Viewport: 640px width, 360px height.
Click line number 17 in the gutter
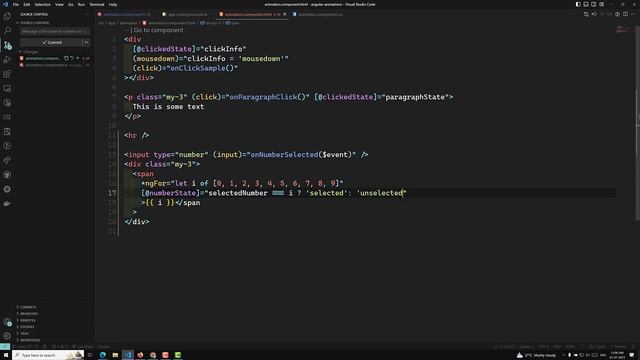pyautogui.click(x=112, y=193)
